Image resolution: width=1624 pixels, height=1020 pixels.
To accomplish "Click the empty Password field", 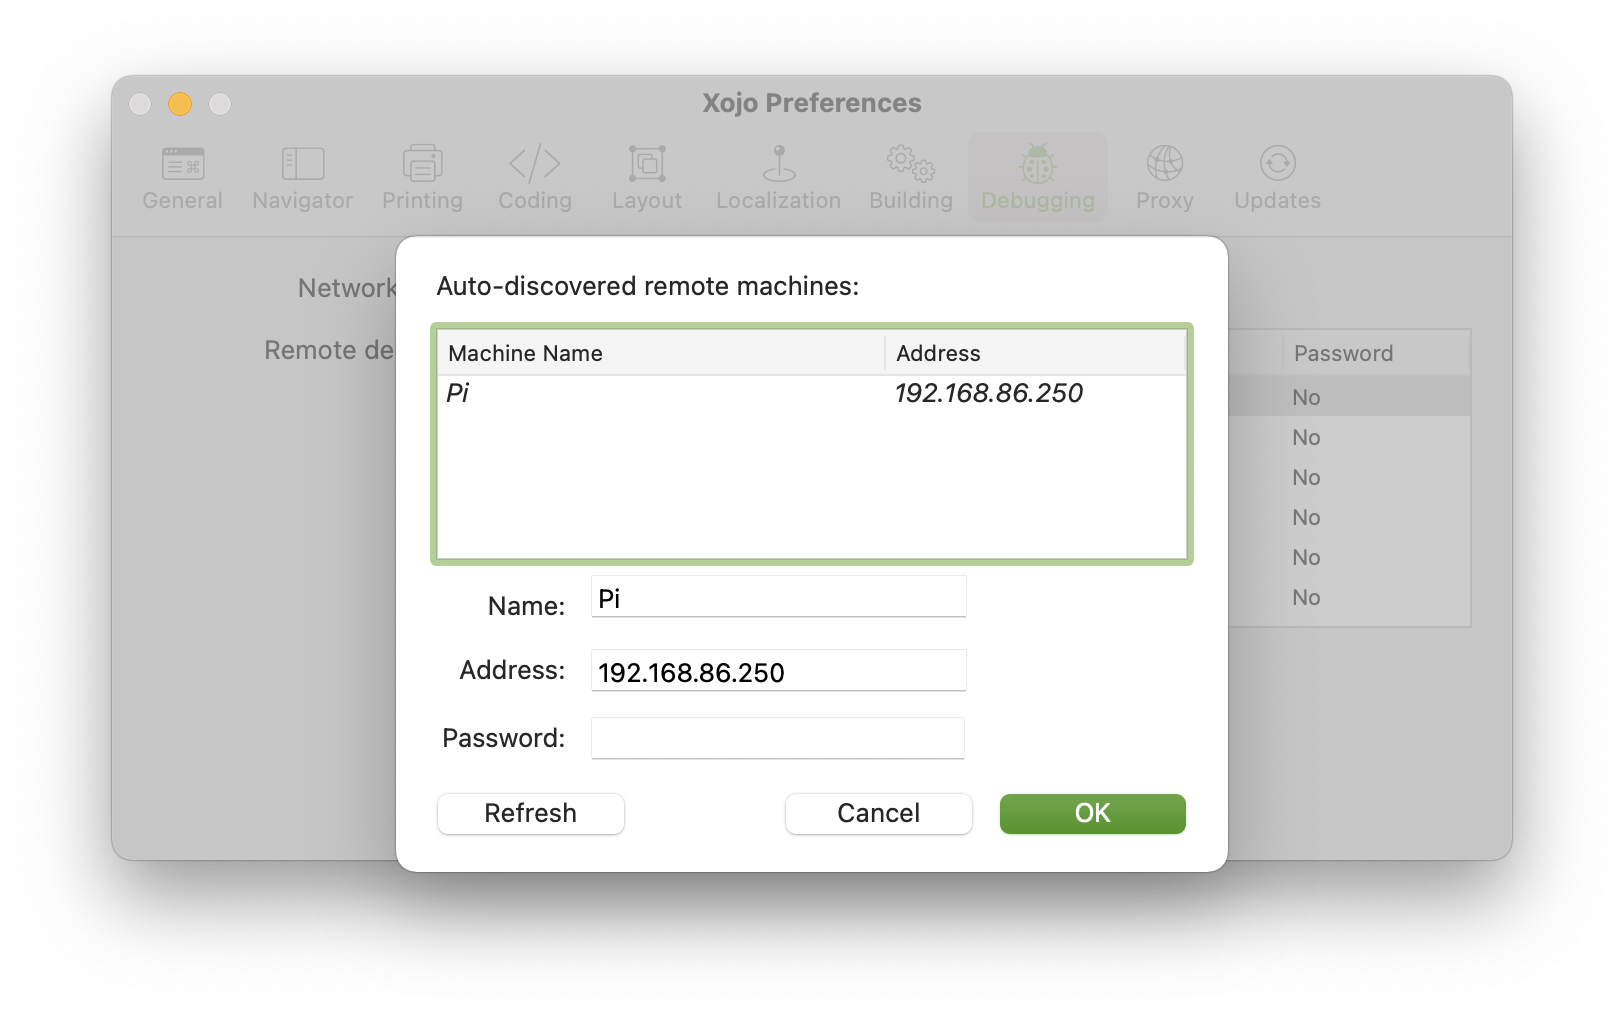I will (778, 738).
